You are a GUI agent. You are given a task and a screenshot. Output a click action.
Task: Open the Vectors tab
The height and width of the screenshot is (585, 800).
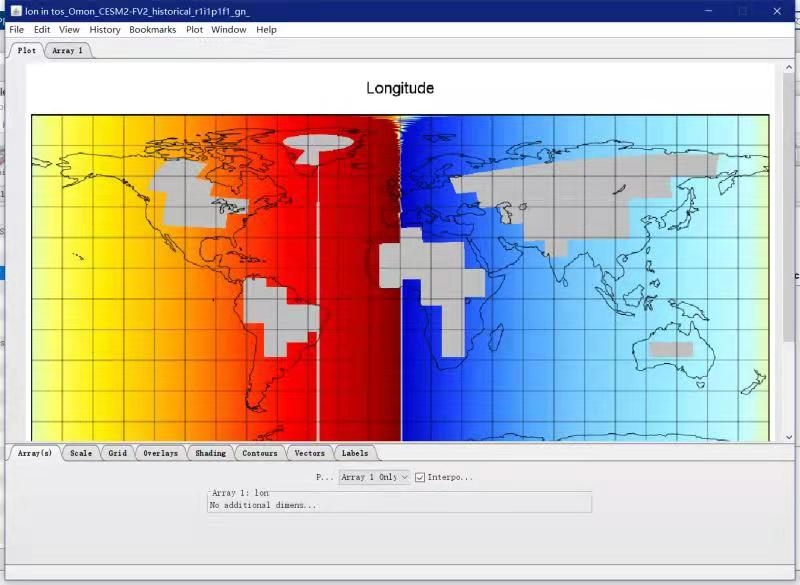tap(309, 454)
